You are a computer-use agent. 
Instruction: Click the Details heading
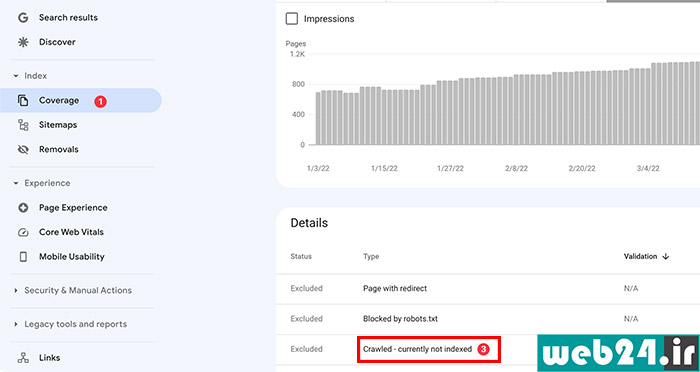coord(309,223)
